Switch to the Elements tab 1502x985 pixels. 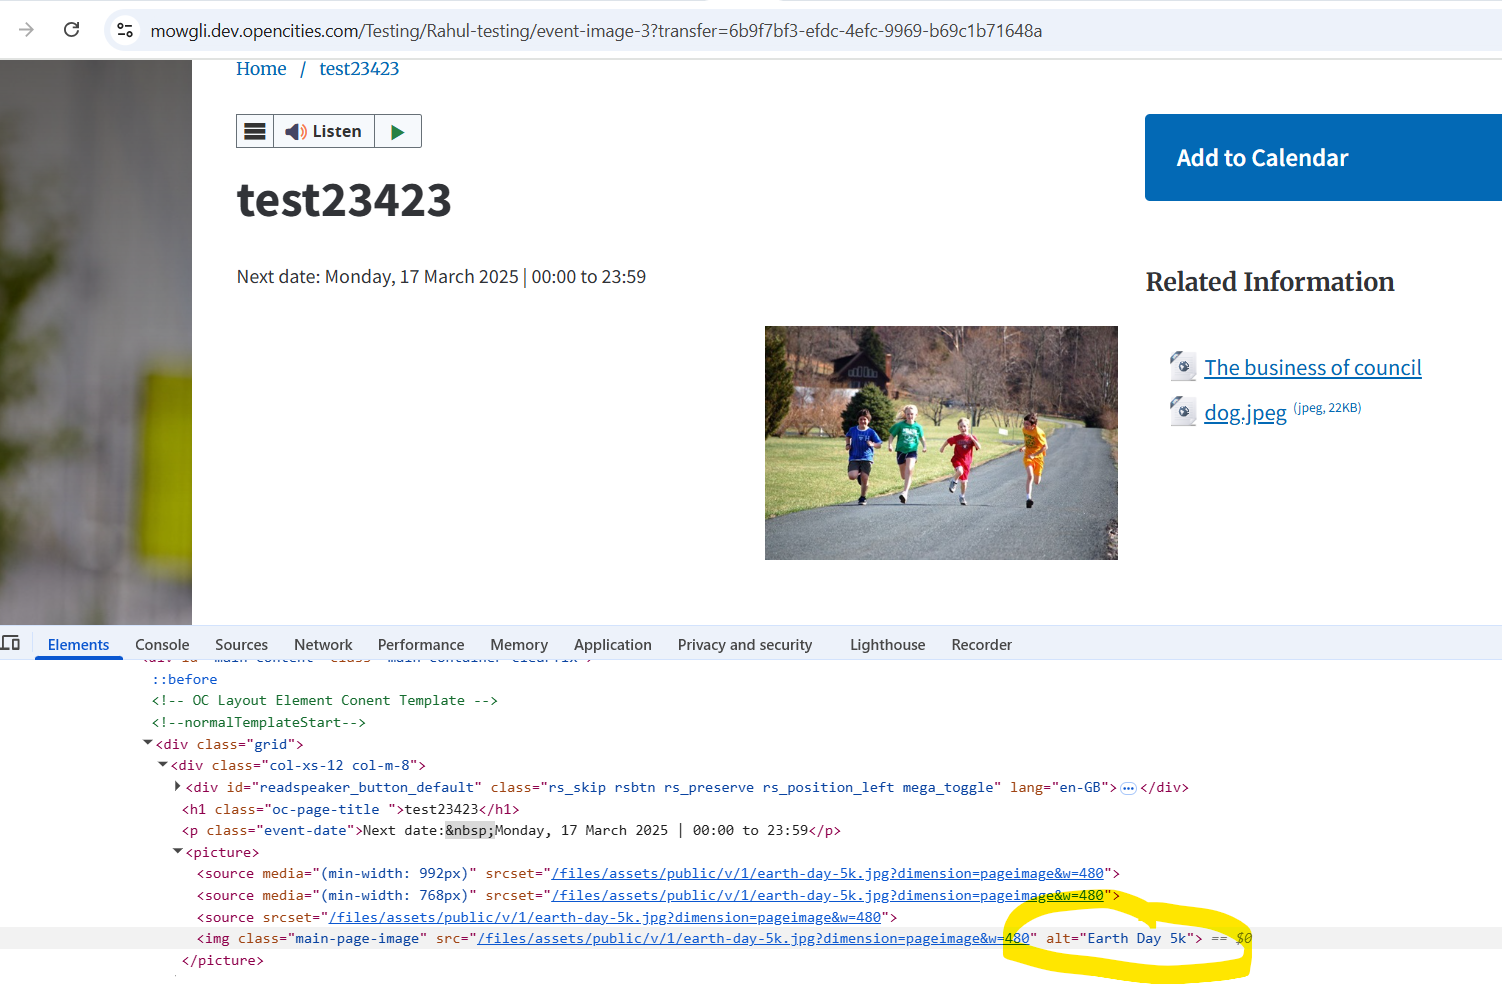click(x=78, y=645)
